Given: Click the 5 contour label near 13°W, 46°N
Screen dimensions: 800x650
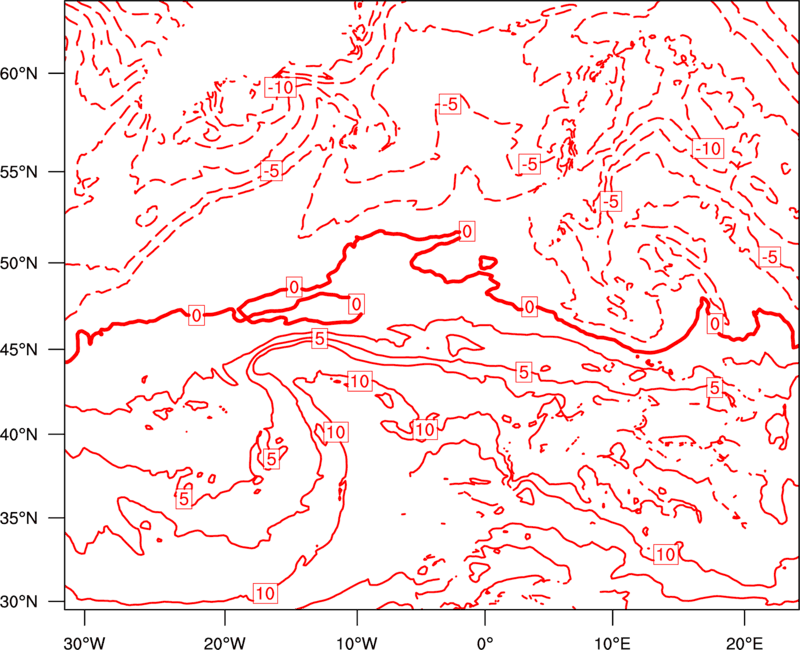Looking at the screenshot, I should (x=319, y=338).
